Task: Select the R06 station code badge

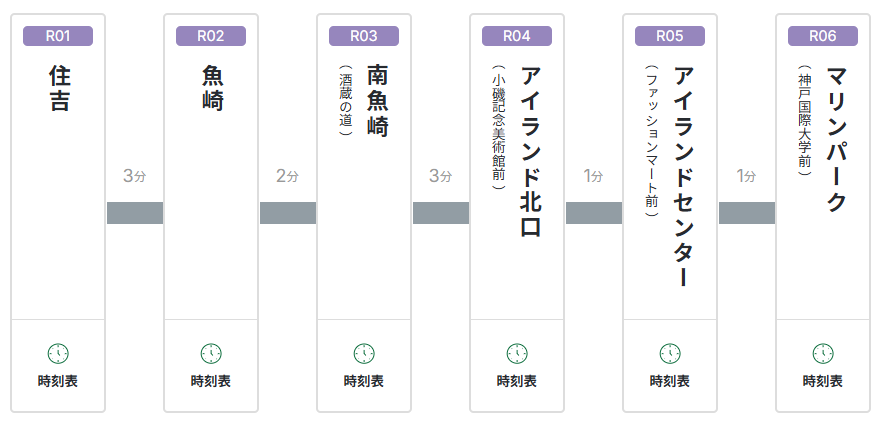Action: tap(823, 36)
